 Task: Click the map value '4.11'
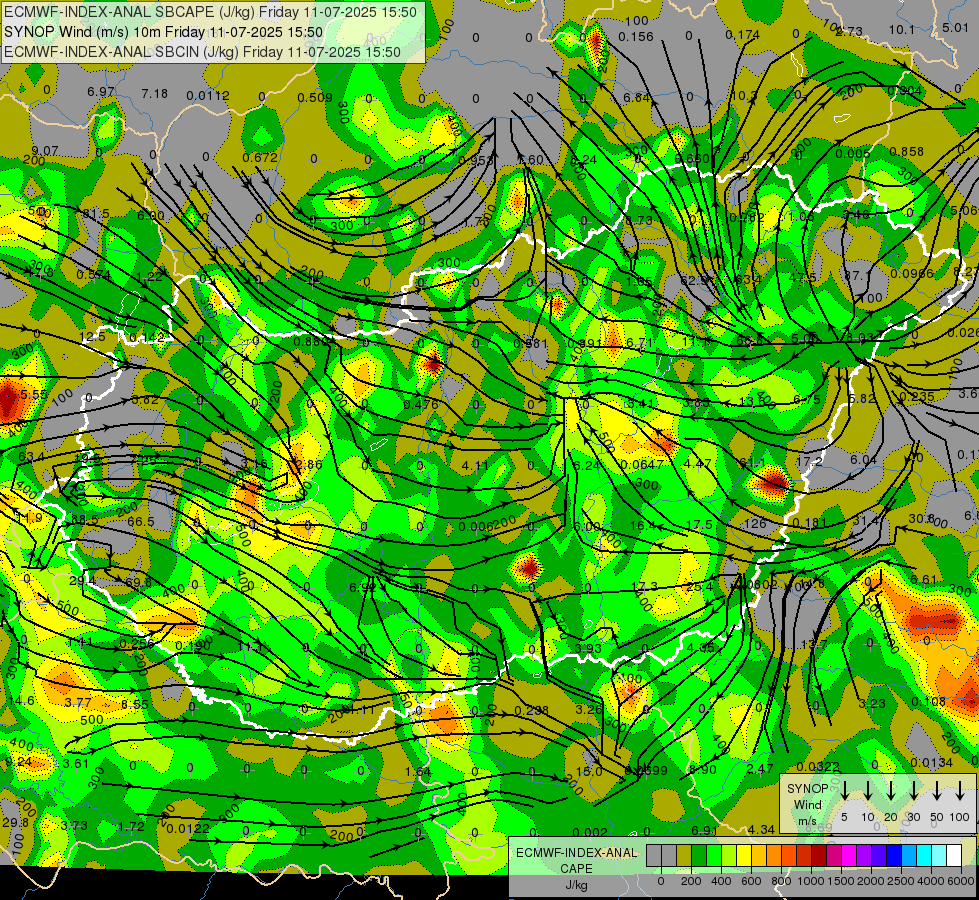475,465
